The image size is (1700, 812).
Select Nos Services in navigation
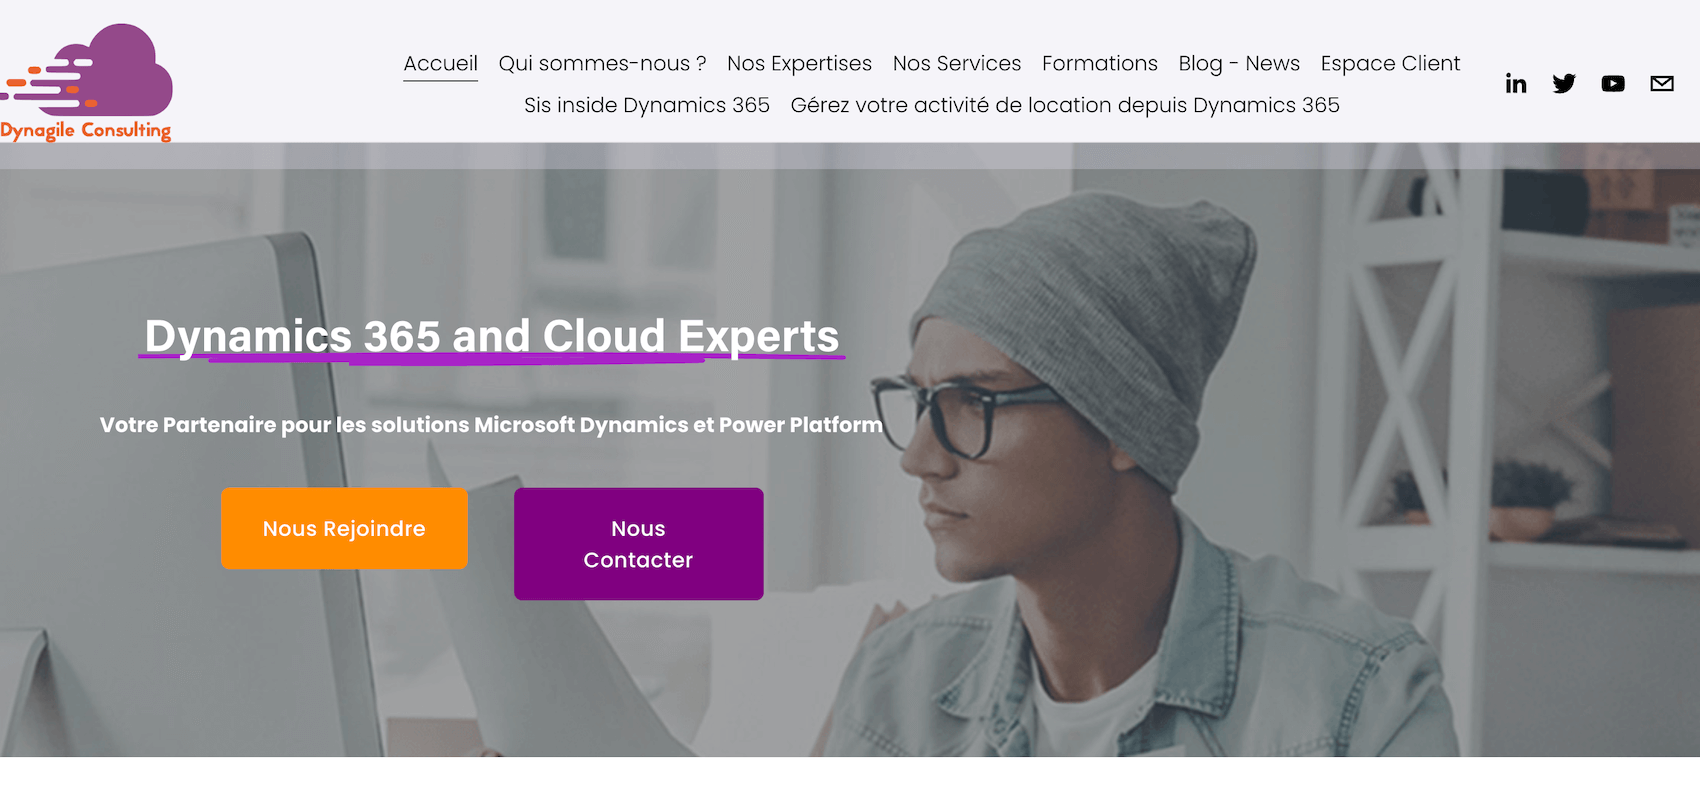(957, 64)
